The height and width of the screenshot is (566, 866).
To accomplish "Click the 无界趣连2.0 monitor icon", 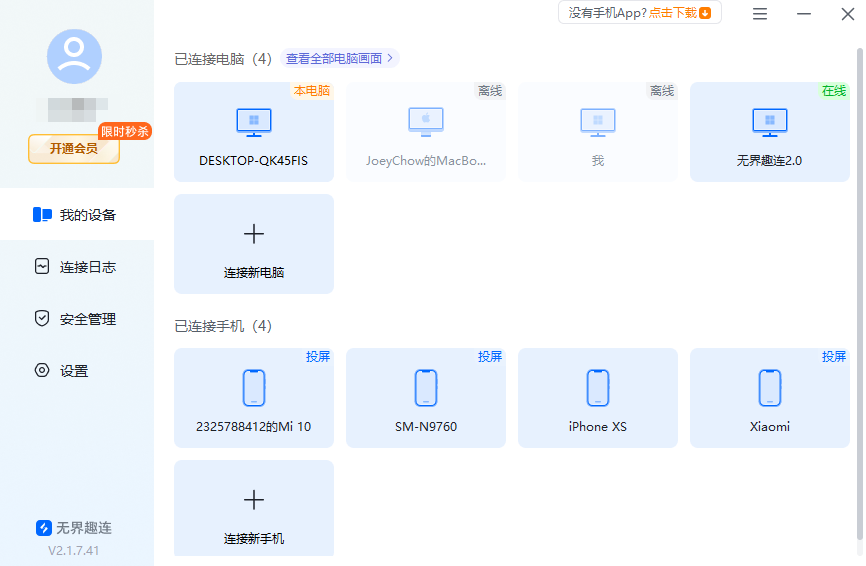I will (x=770, y=123).
